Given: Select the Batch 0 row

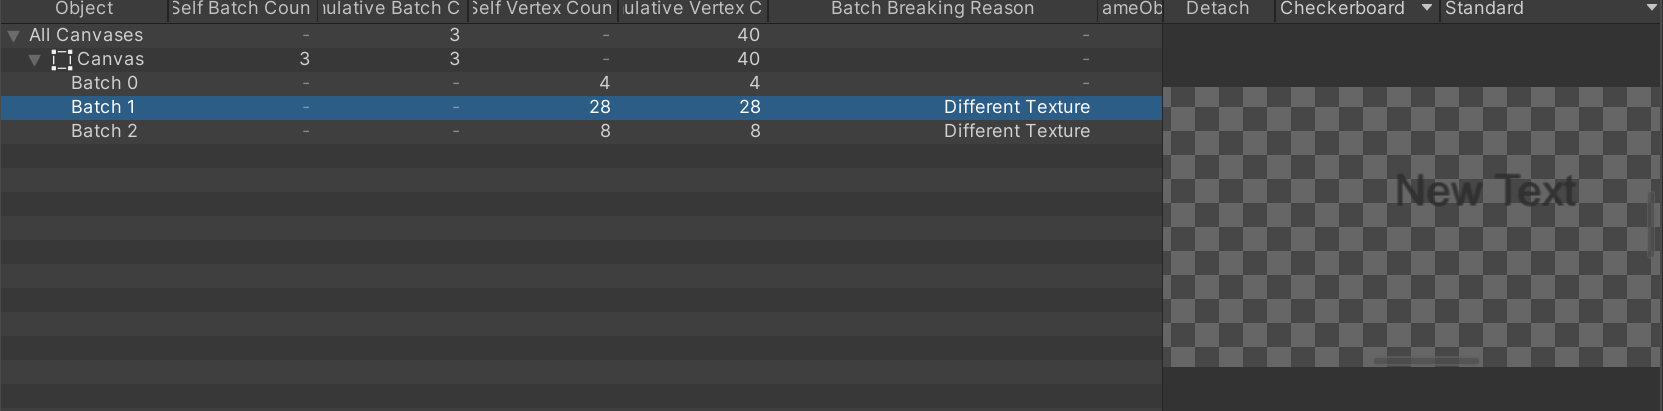Looking at the screenshot, I should pos(581,83).
